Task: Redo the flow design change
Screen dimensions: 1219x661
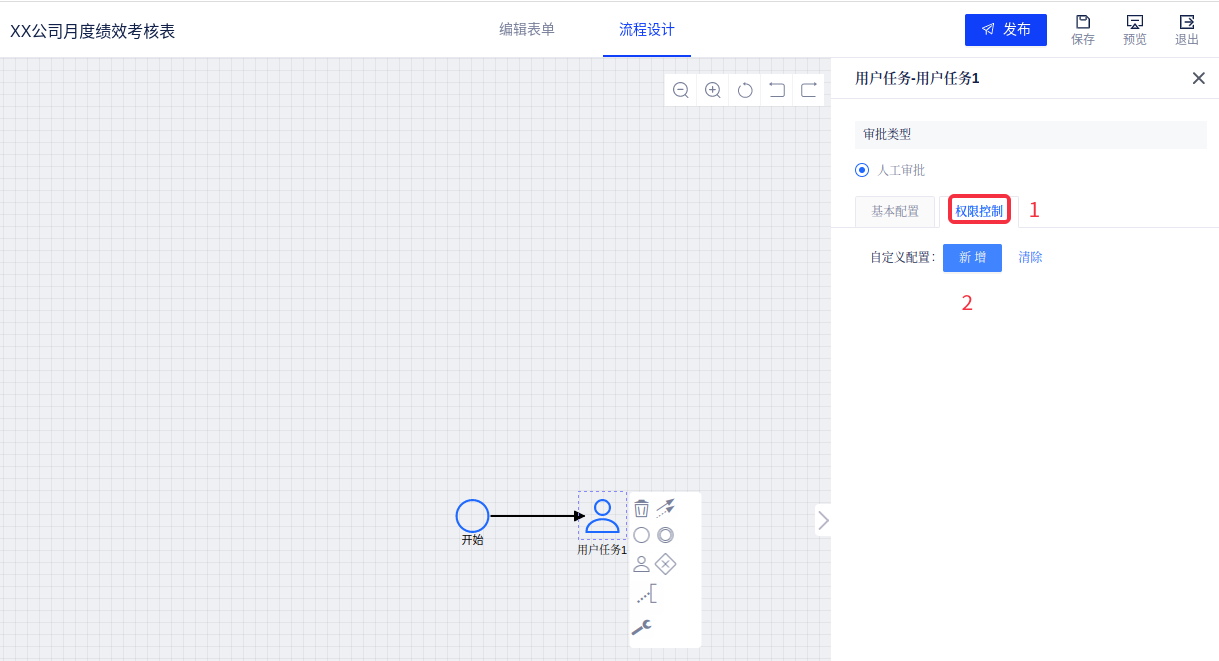Action: [x=809, y=90]
